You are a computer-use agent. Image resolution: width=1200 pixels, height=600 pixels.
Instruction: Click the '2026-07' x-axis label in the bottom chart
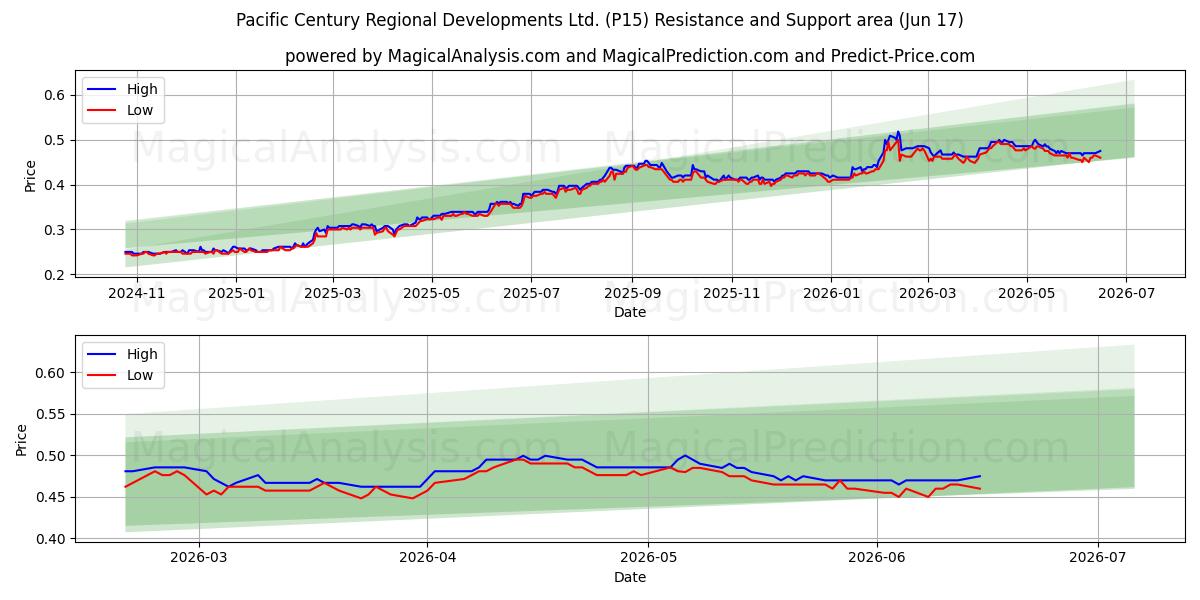(1098, 558)
